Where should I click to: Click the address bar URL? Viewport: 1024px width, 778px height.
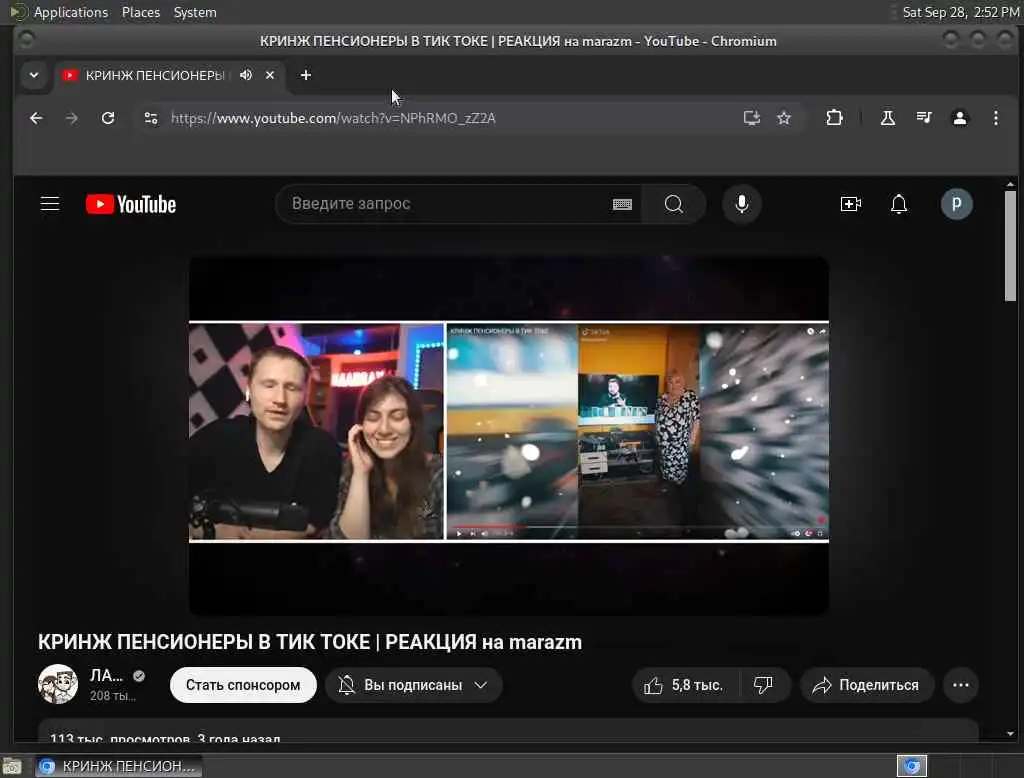click(333, 118)
